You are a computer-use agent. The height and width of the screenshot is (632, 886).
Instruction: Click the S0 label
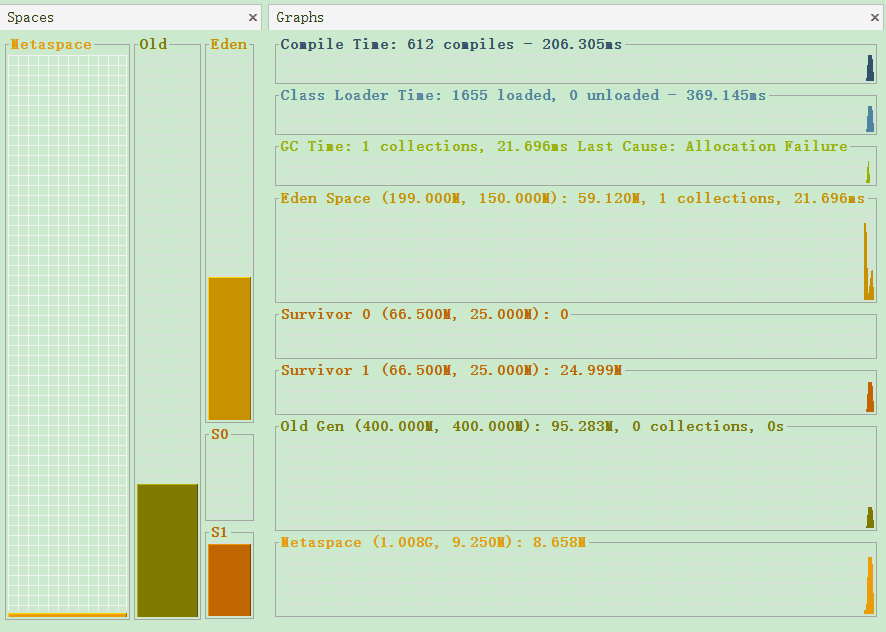(220, 434)
